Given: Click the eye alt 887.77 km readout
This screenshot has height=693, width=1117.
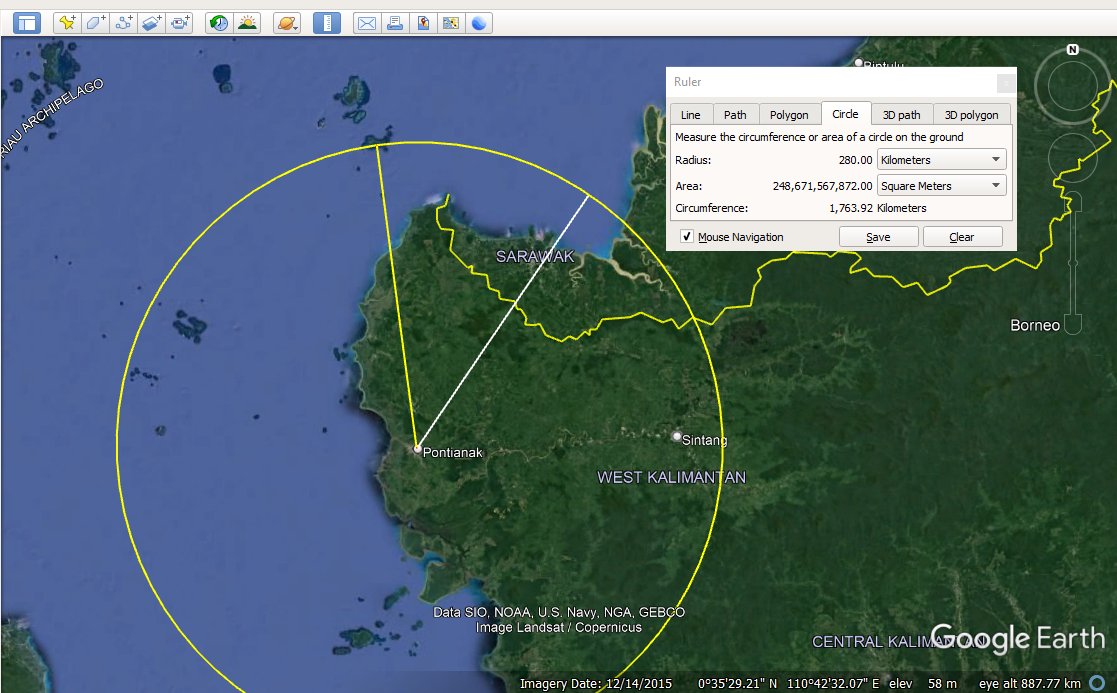Looking at the screenshot, I should (x=1029, y=684).
